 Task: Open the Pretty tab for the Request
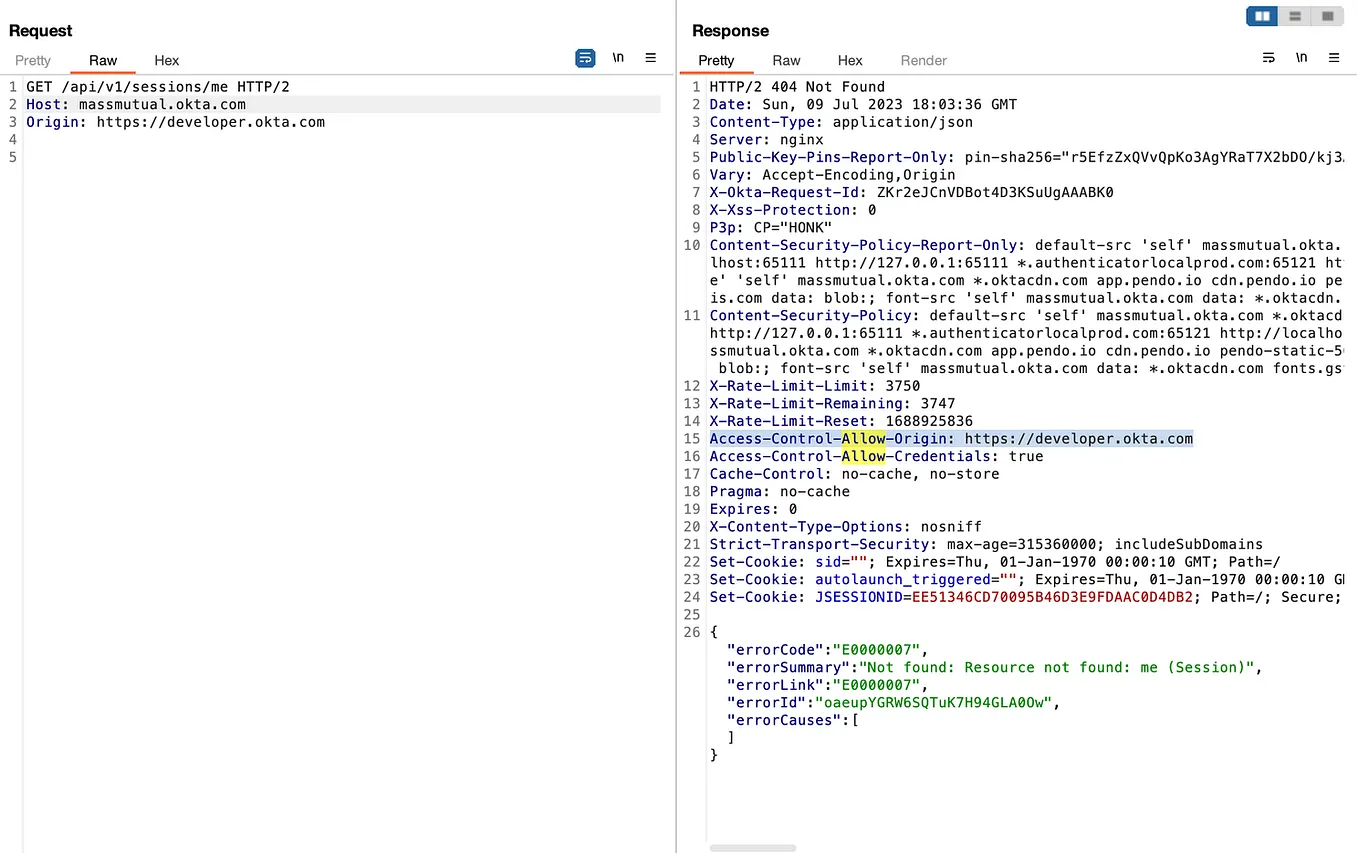(32, 61)
